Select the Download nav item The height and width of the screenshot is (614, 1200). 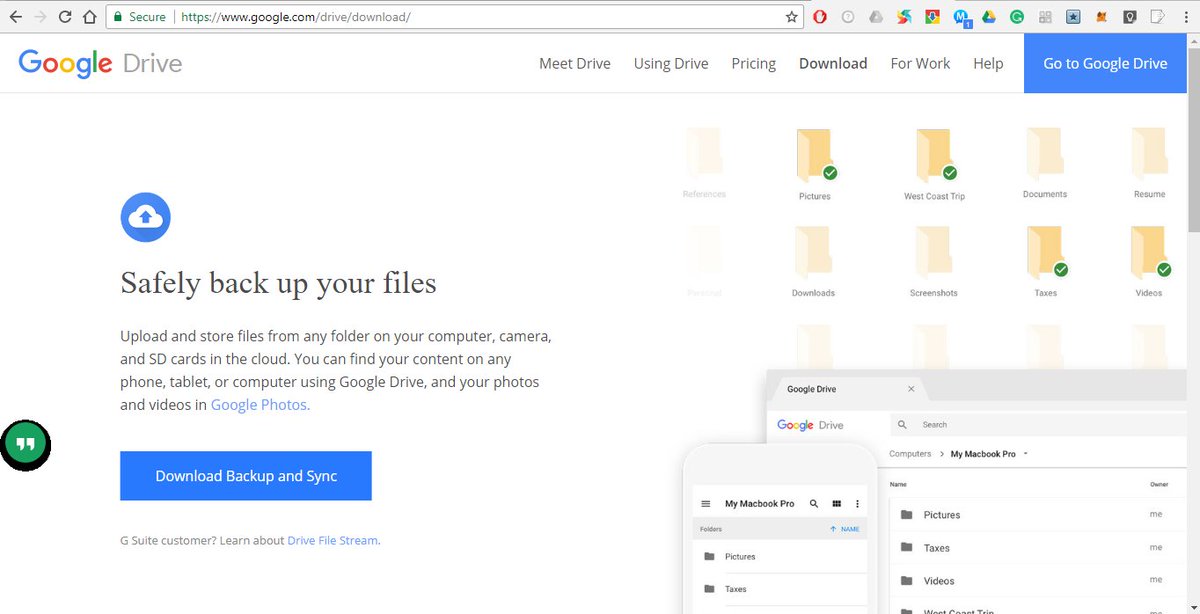coord(833,63)
